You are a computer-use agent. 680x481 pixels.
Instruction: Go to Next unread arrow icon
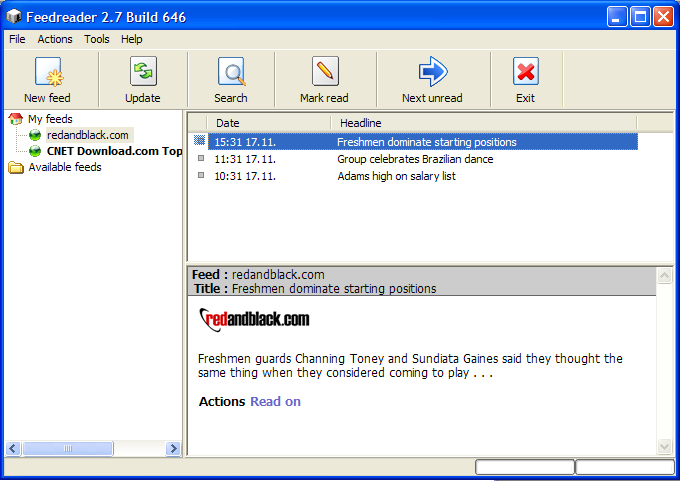point(433,72)
